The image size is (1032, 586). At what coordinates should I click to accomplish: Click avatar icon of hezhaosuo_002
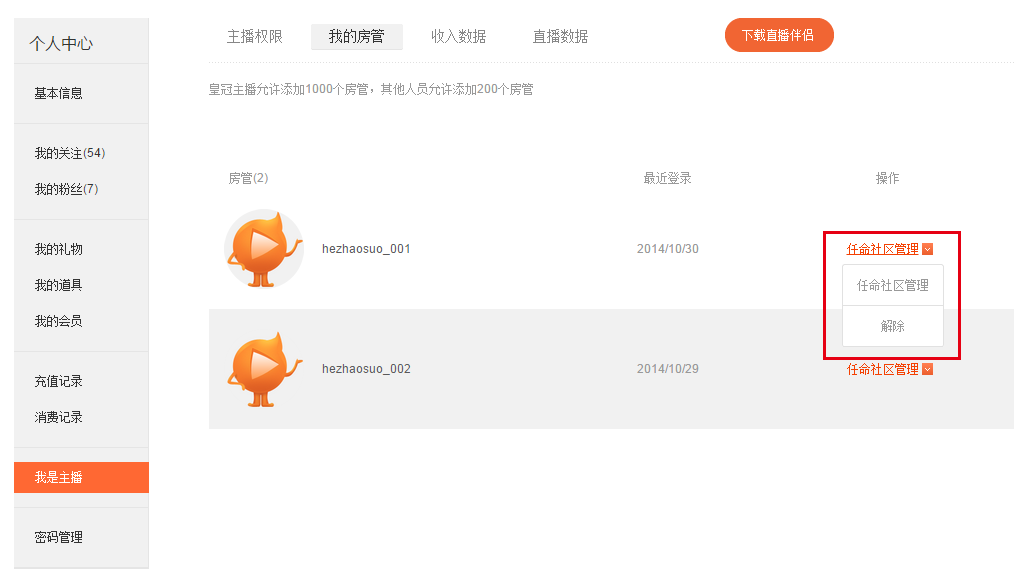coord(264,369)
